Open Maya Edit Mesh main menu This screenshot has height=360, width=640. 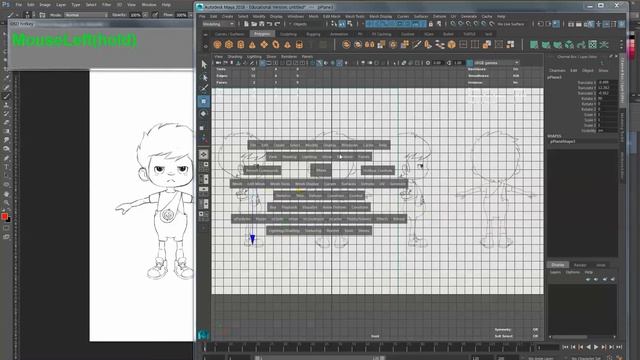click(331, 16)
